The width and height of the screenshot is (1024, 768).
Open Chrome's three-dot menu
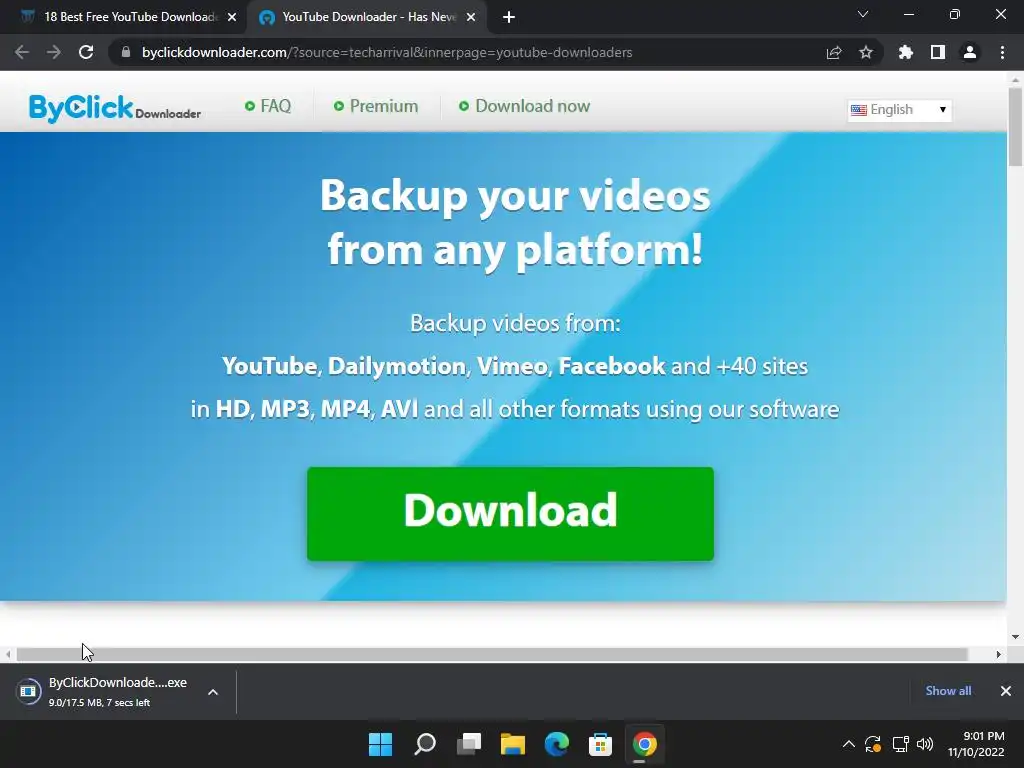click(1002, 52)
